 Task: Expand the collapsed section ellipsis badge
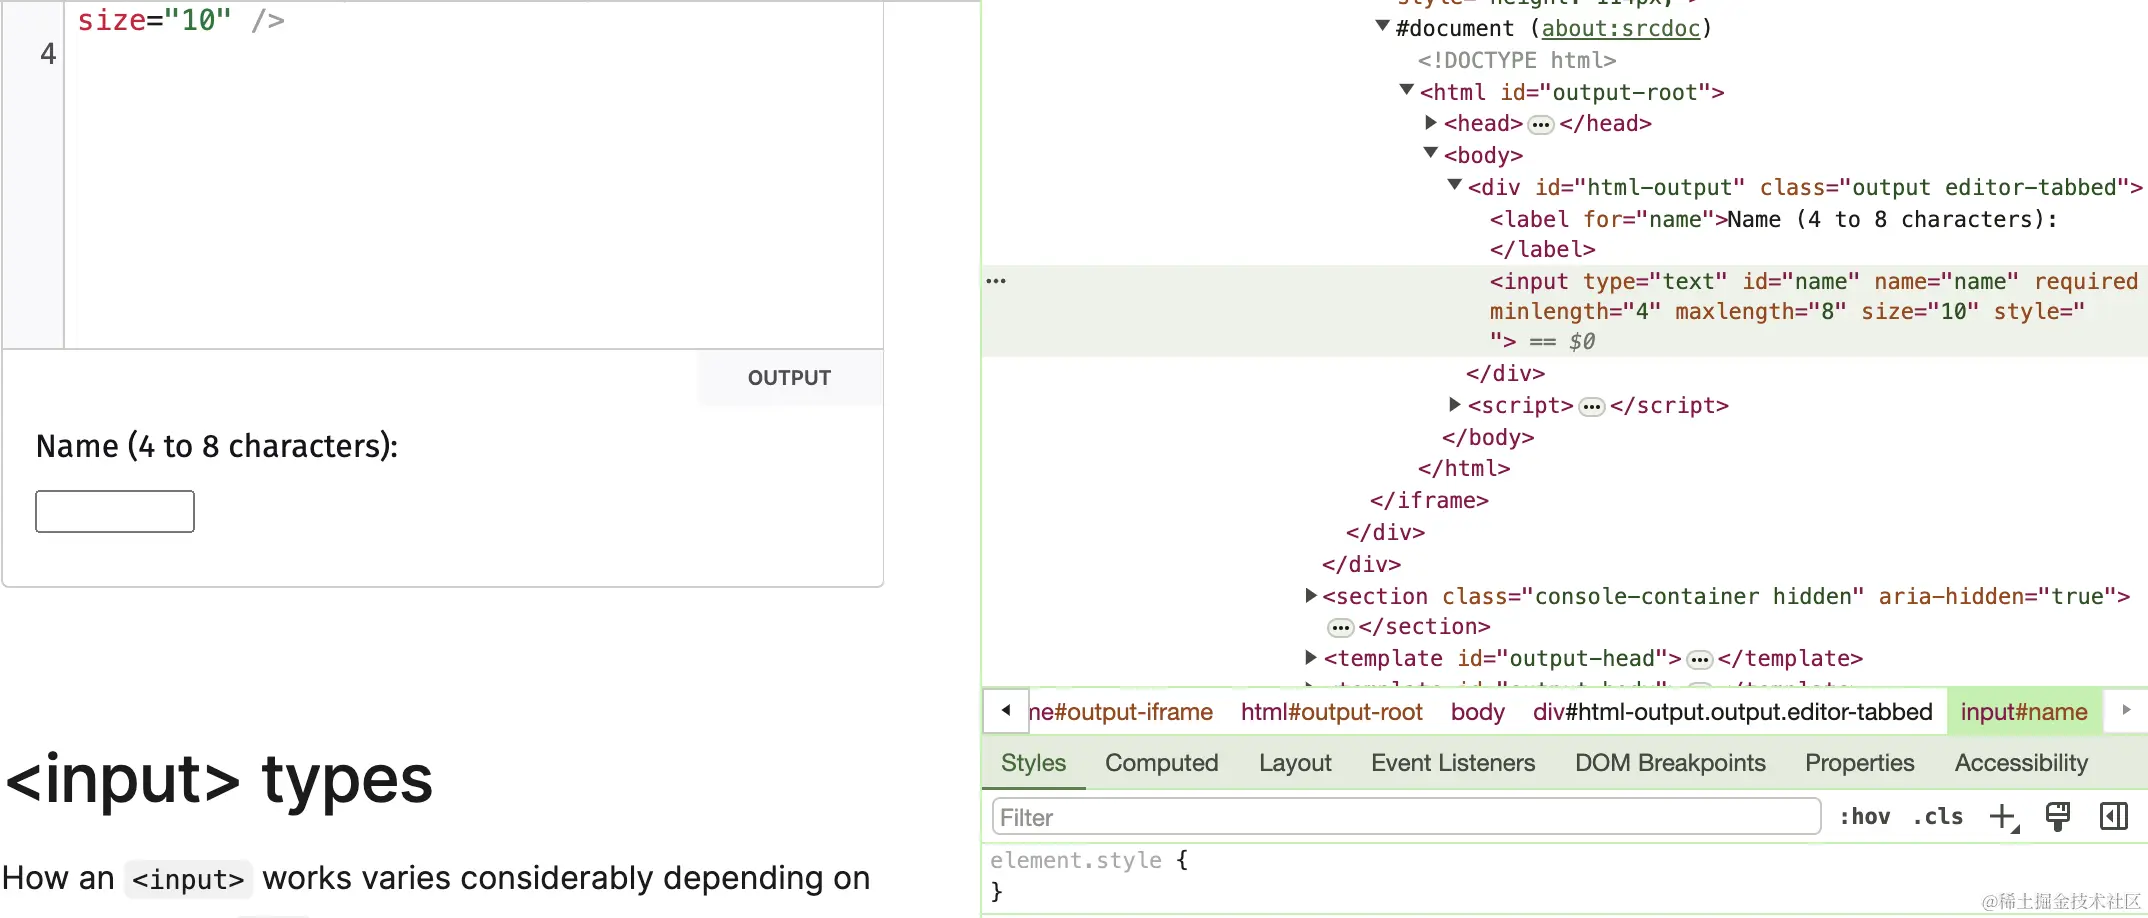[x=1340, y=628]
